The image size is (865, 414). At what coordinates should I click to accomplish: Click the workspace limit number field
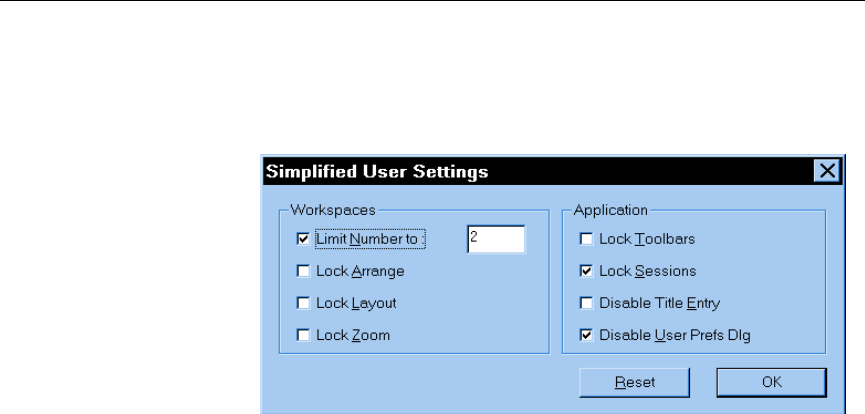[x=495, y=239]
